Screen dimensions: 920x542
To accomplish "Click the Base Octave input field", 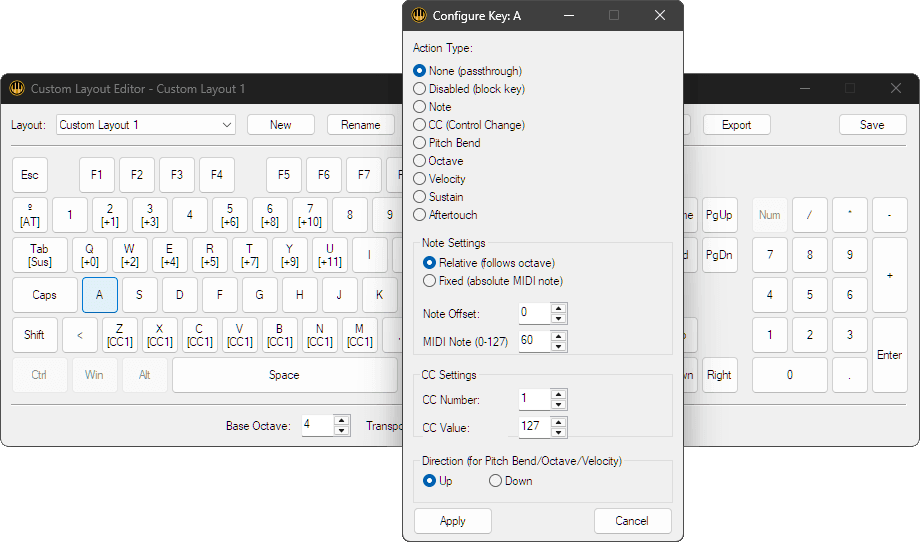I will click(318, 425).
